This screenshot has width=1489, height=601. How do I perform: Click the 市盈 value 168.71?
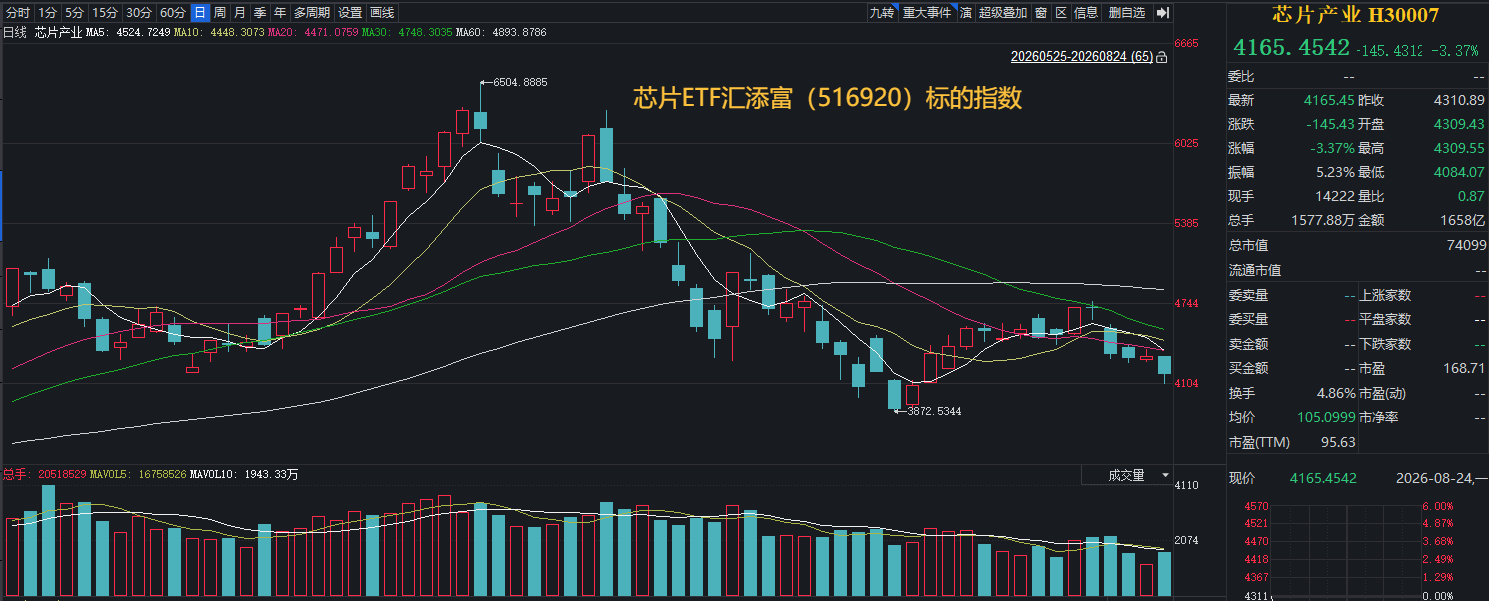coord(1465,368)
